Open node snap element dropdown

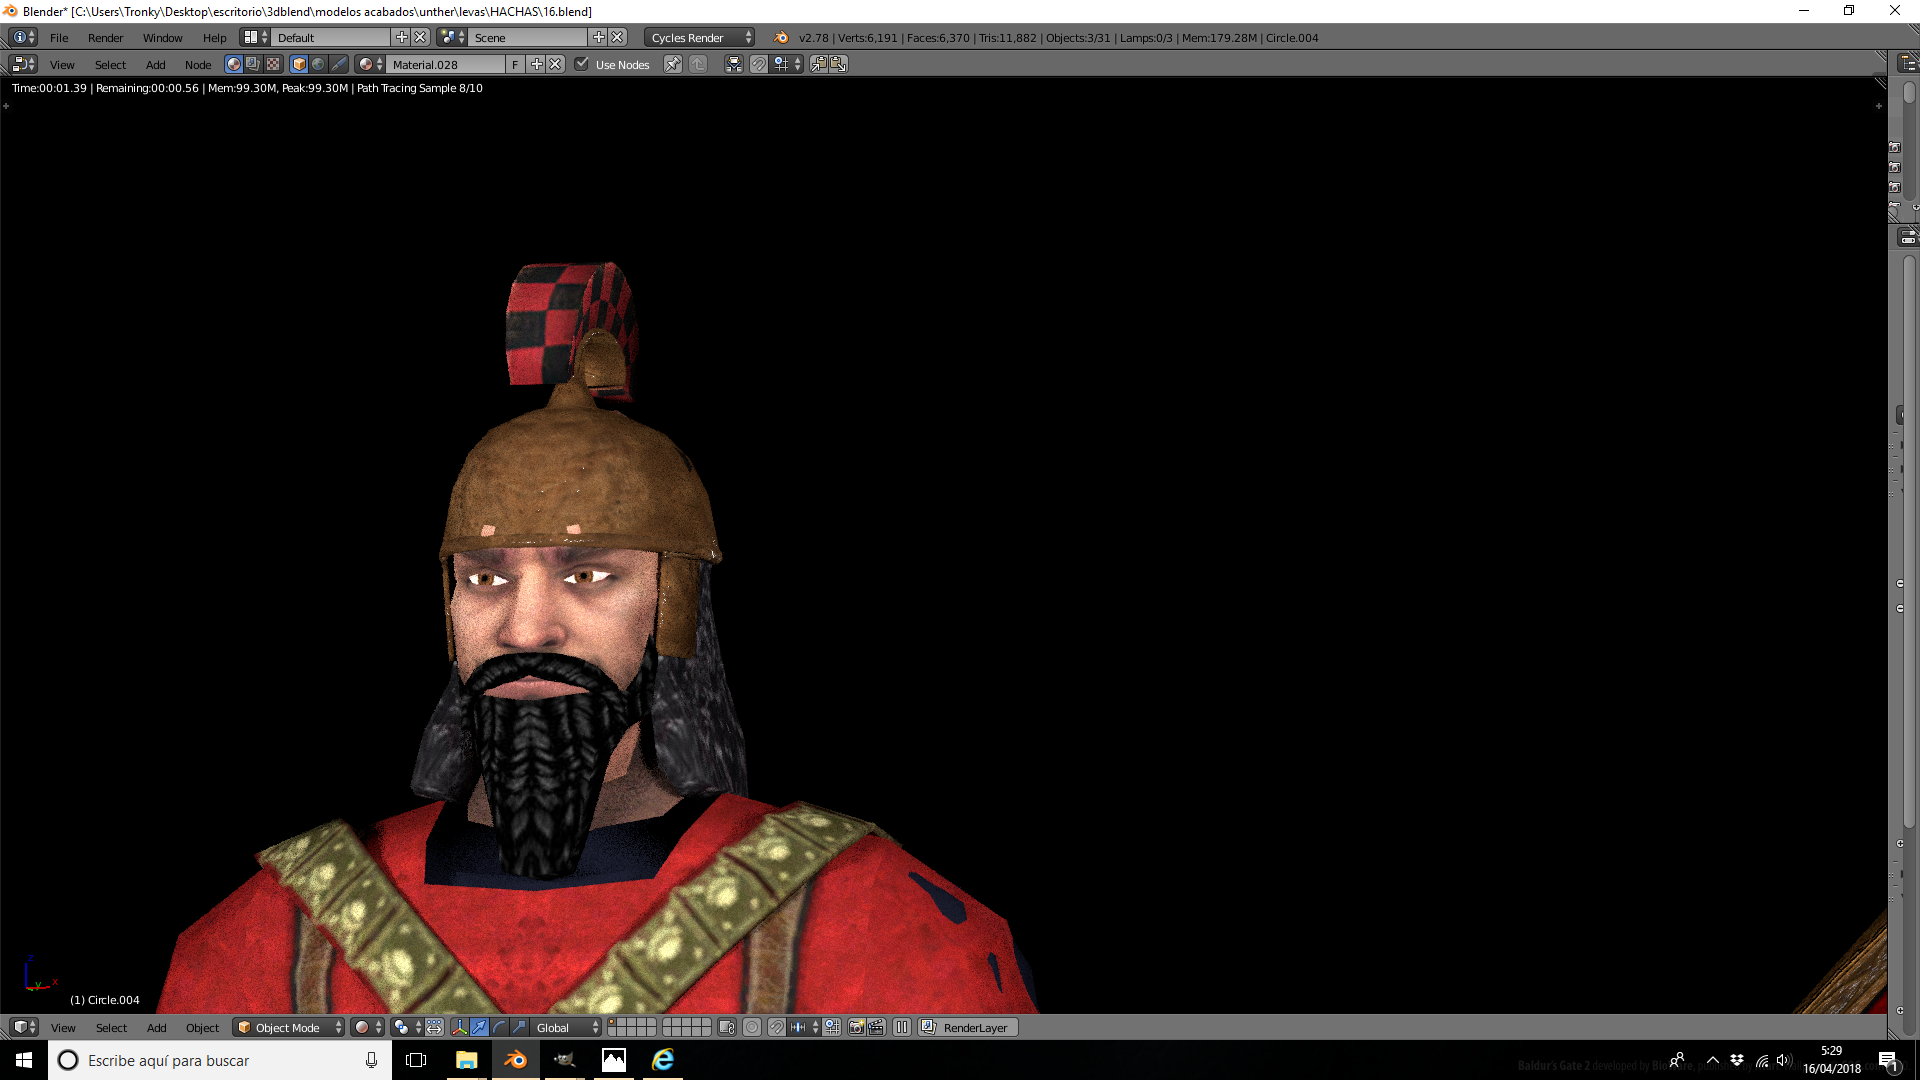tap(787, 64)
